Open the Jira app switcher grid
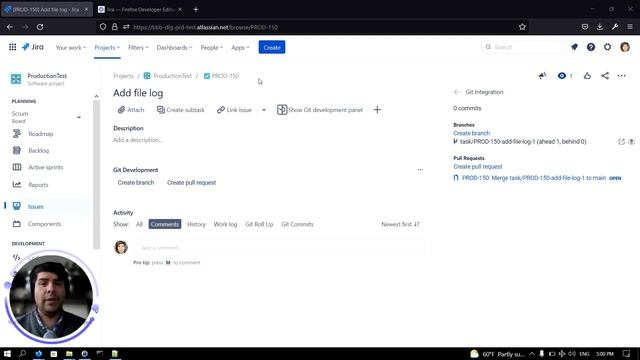640x360 pixels. tap(13, 47)
